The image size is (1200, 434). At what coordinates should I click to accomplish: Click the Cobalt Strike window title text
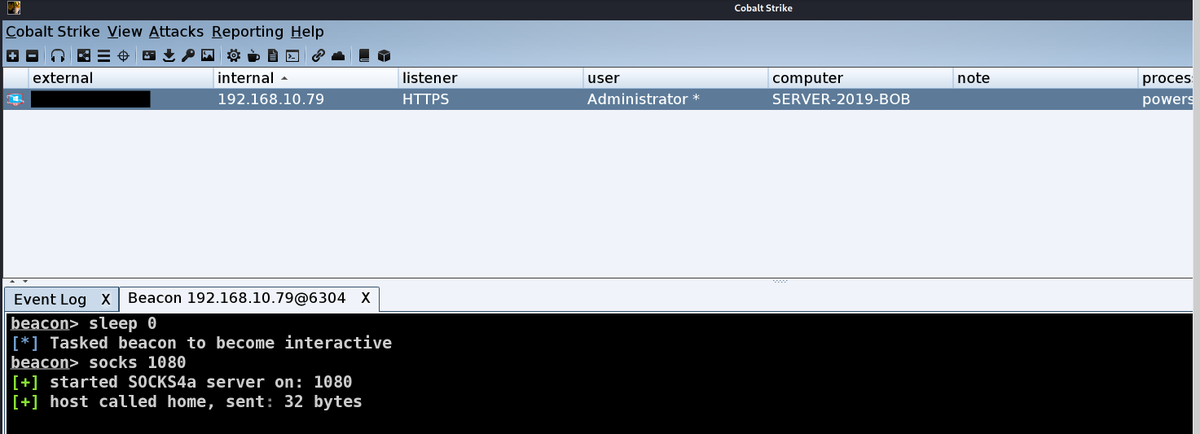pyautogui.click(x=765, y=9)
